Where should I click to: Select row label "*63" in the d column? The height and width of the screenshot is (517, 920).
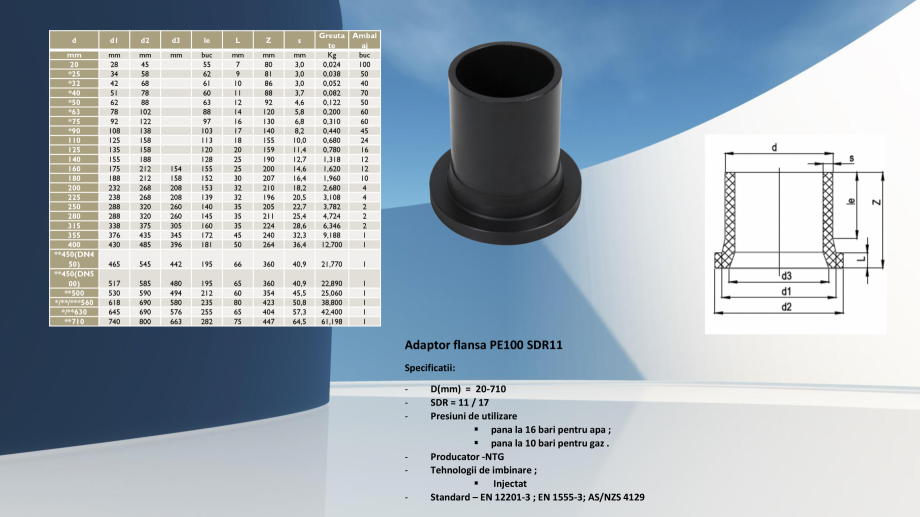pos(74,111)
